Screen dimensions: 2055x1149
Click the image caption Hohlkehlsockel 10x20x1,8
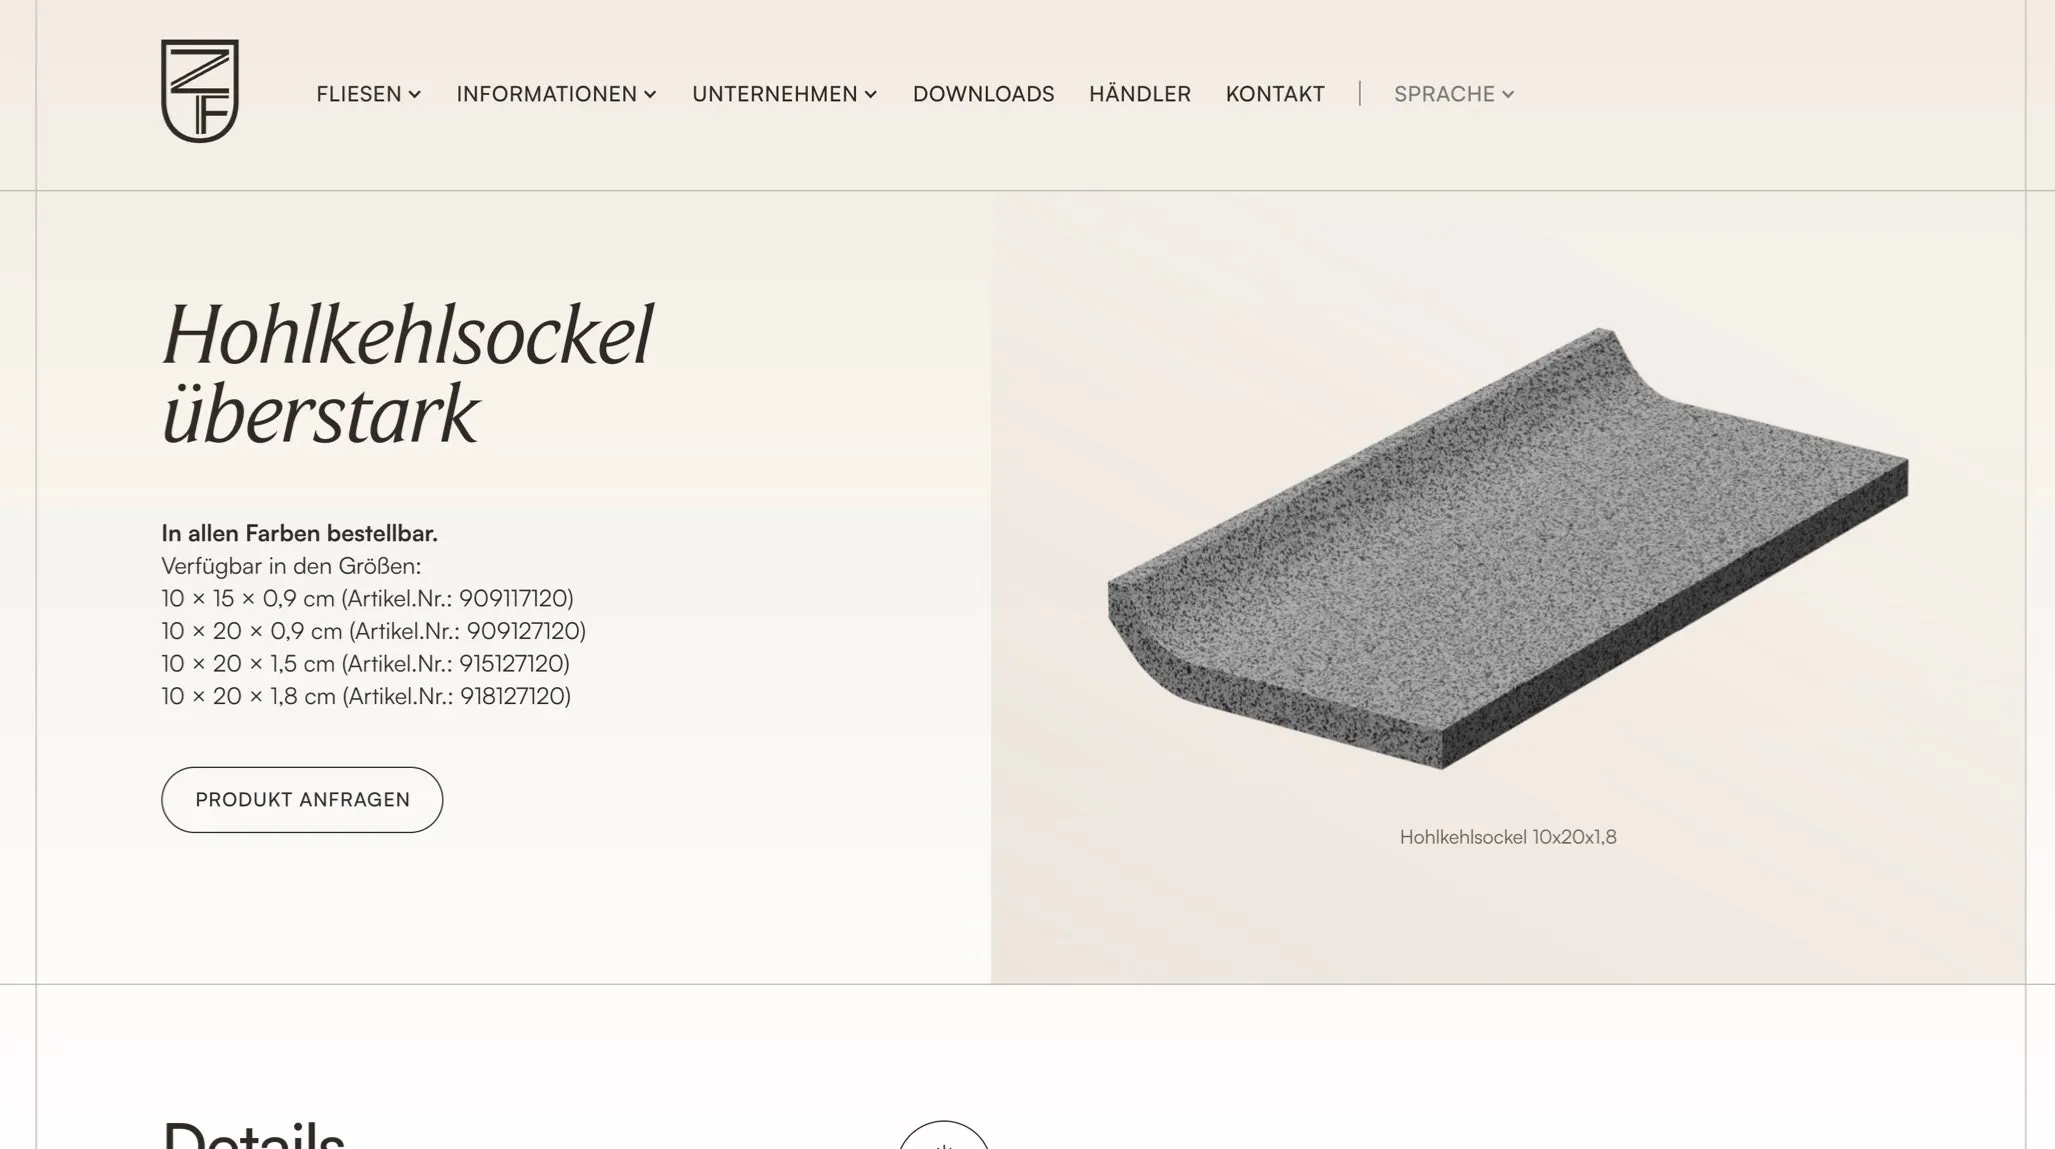[1508, 837]
